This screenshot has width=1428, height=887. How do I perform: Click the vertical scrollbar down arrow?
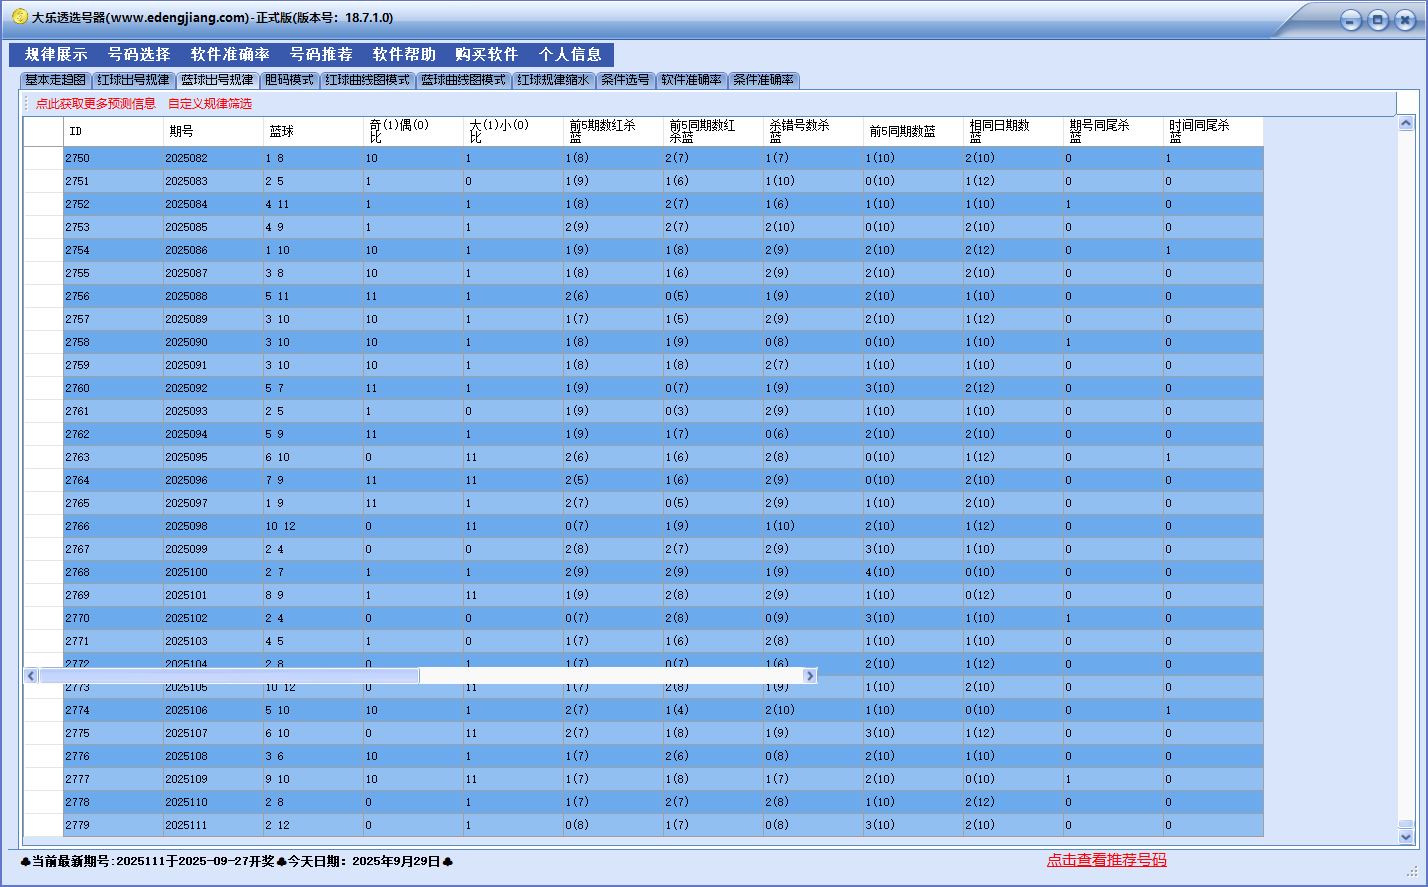[1406, 836]
